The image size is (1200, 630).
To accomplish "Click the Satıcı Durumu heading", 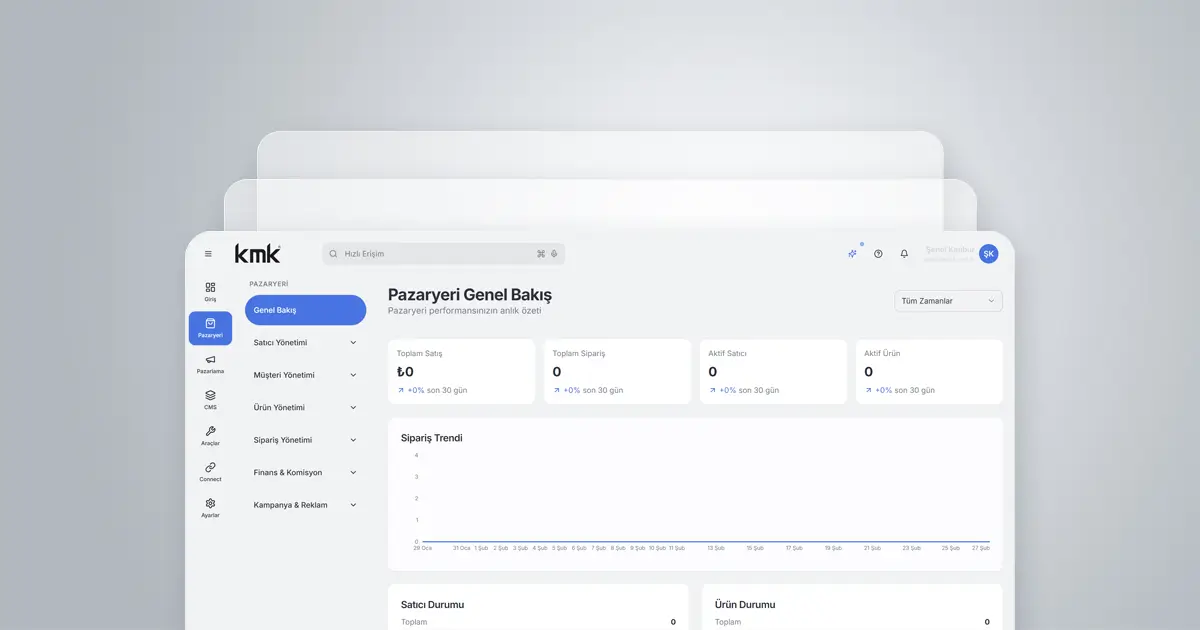I will [x=432, y=605].
